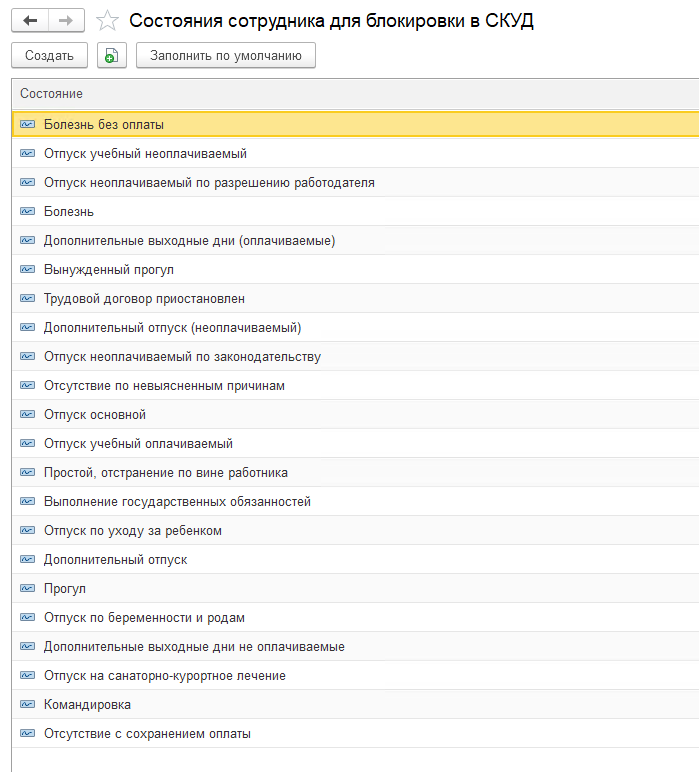Select Вынужденный прогул entry
Image resolution: width=699 pixels, height=772 pixels.
pos(109,270)
